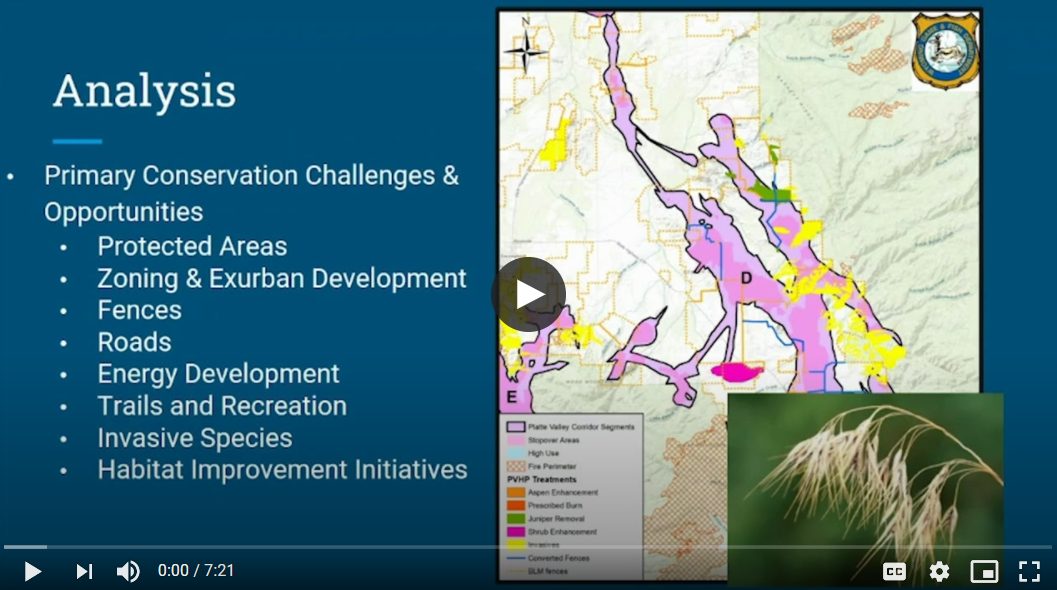Click the 'D' segment label on map
Viewport: 1057px width, 590px height.
click(x=746, y=278)
